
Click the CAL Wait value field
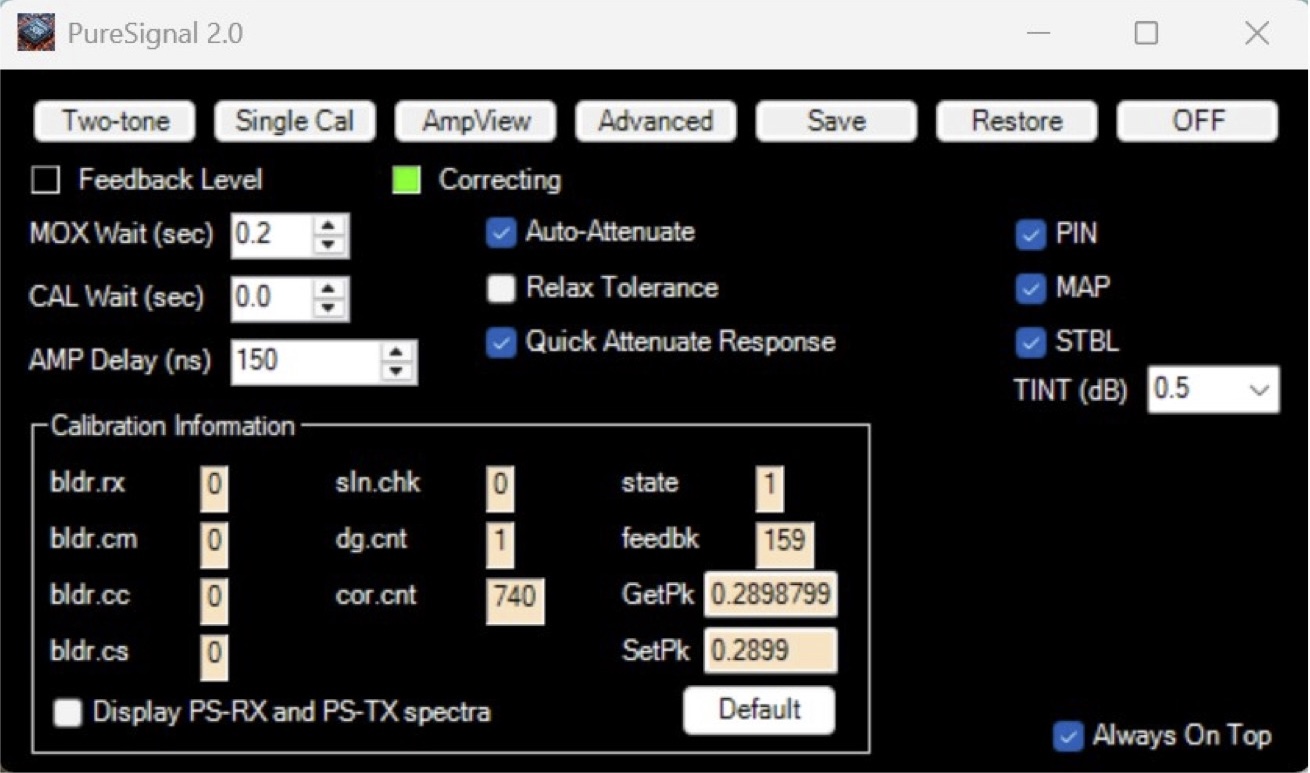[272, 298]
